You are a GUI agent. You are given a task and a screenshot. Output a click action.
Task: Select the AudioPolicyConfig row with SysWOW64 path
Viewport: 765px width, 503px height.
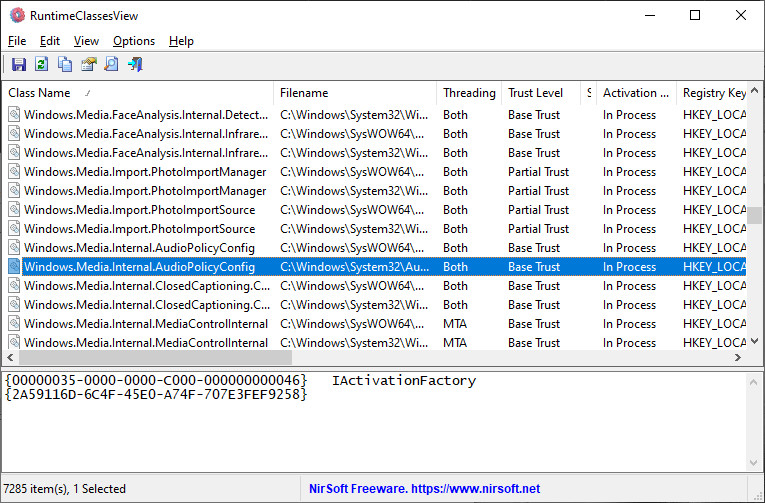(375, 248)
